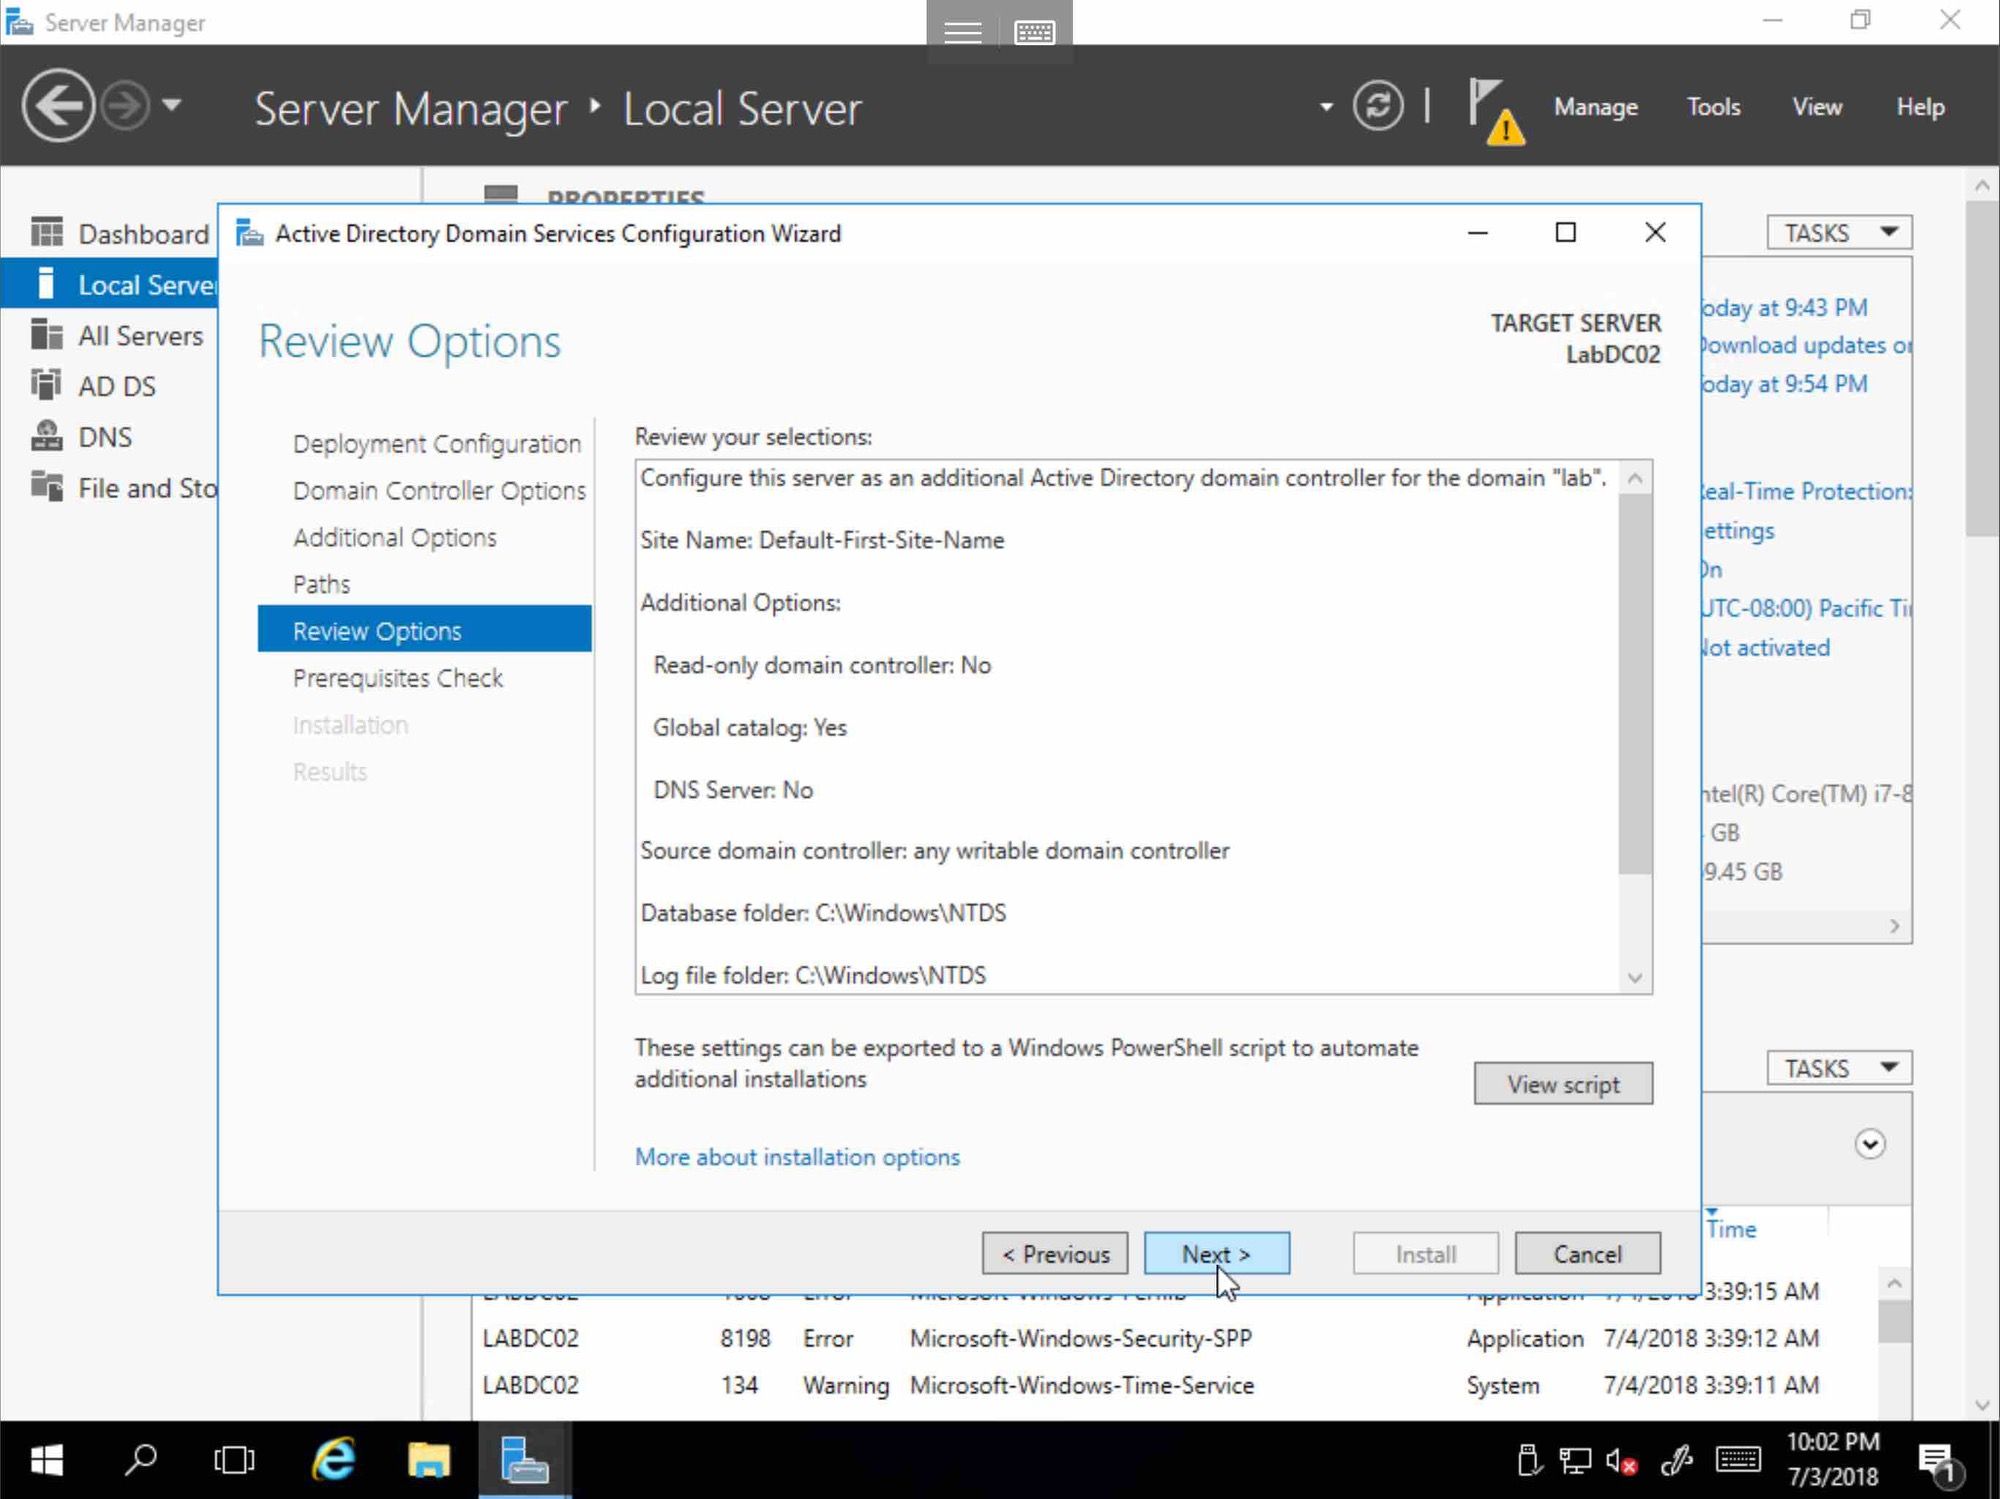The width and height of the screenshot is (2000, 1499).
Task: Open taskbar clock showing 10:02 PM
Action: [1832, 1459]
